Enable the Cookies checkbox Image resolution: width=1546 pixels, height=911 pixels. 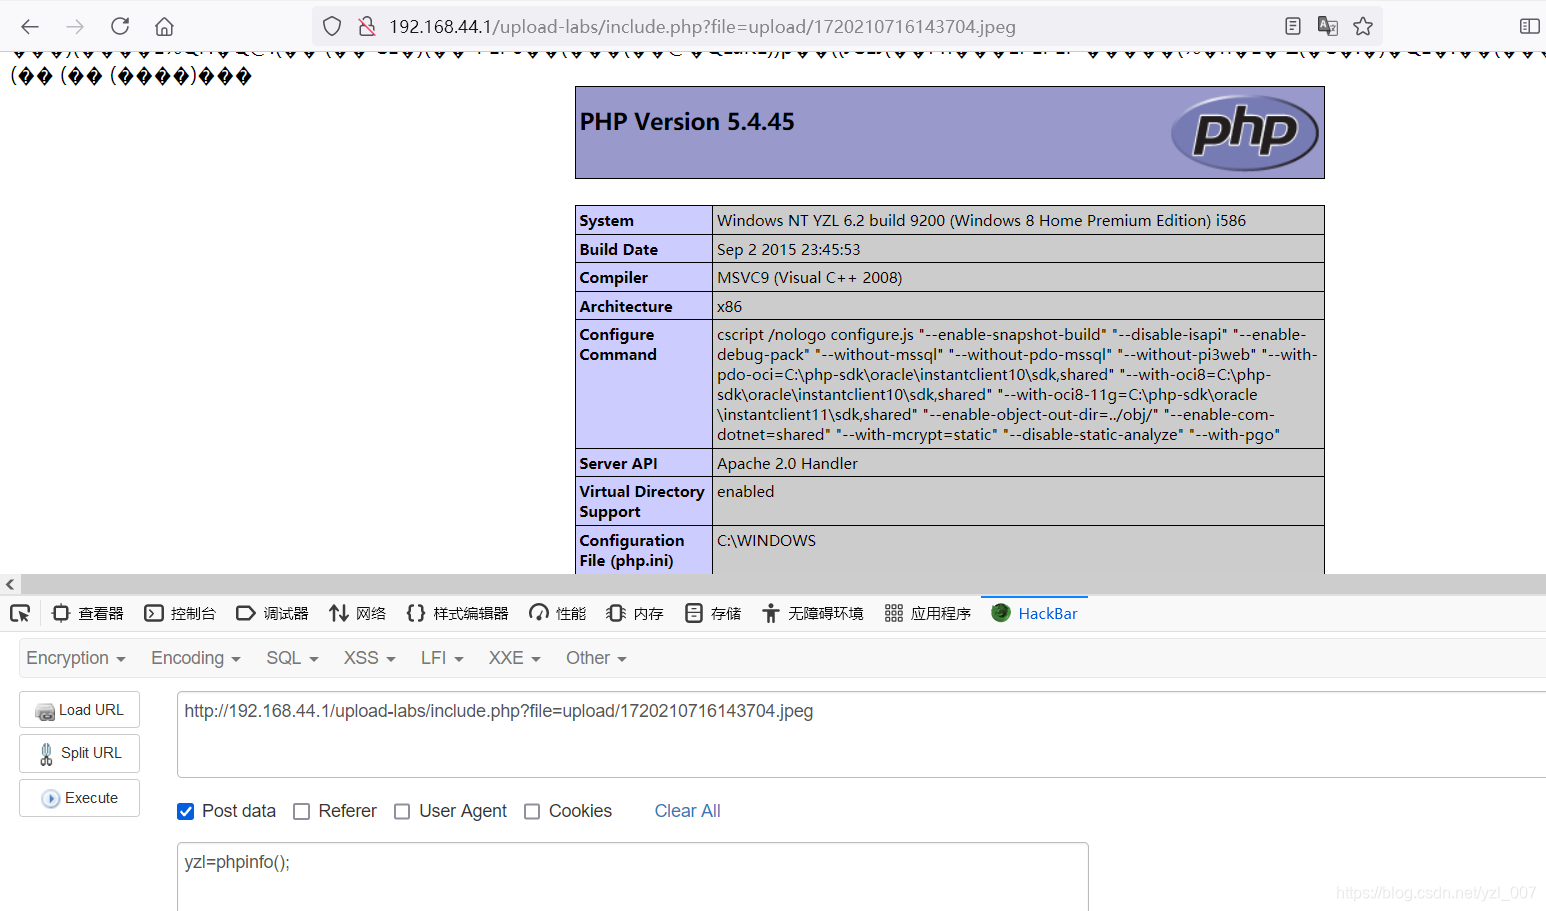pos(532,811)
